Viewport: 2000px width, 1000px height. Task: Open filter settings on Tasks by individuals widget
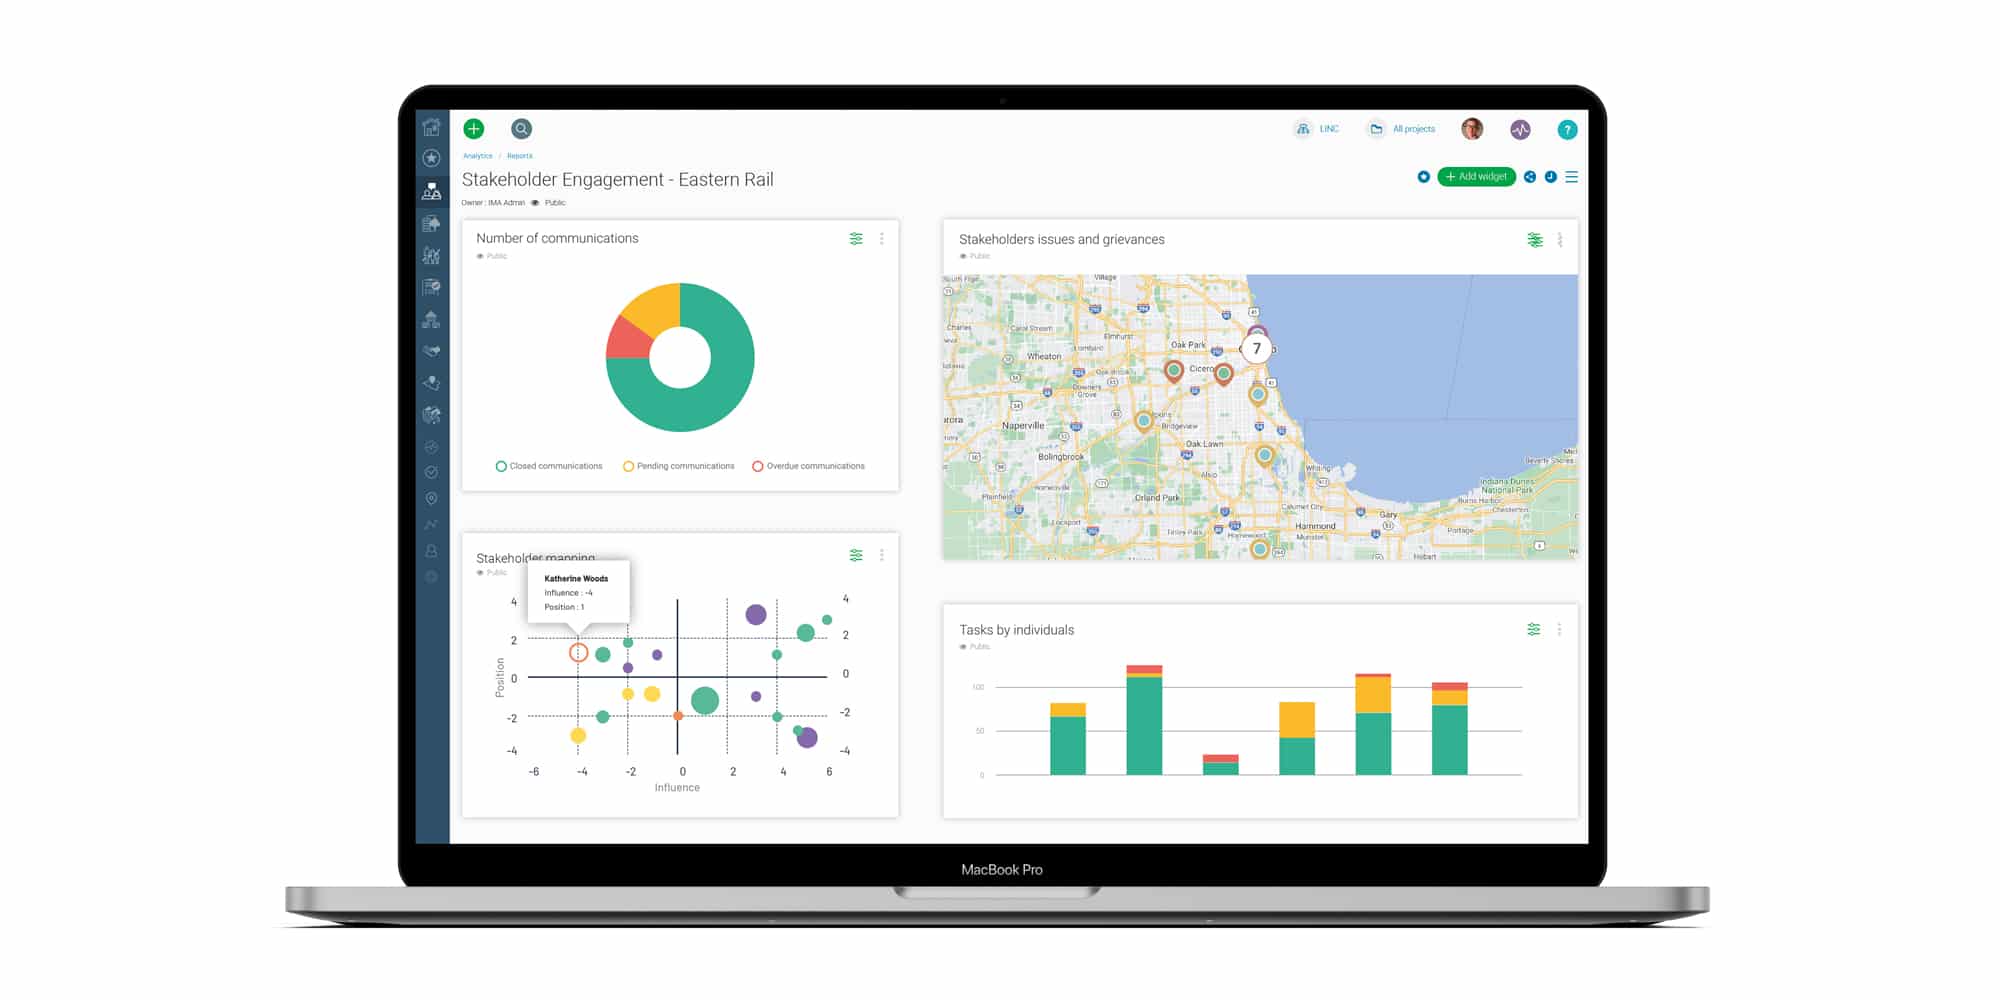point(1533,629)
